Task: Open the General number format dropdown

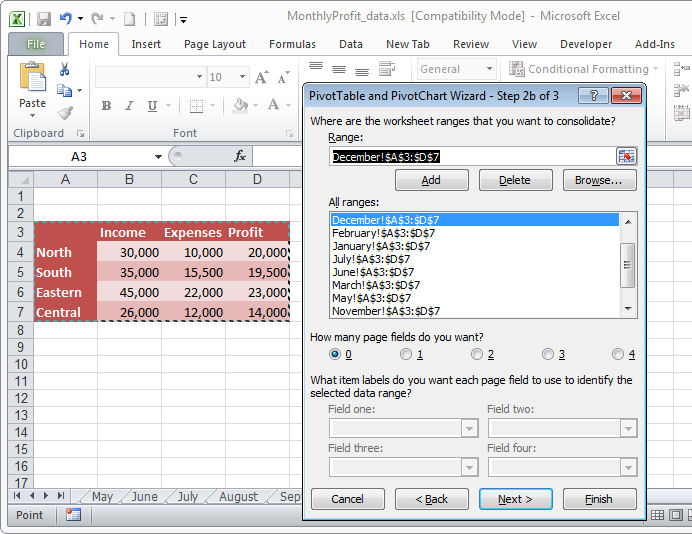Action: coord(486,69)
